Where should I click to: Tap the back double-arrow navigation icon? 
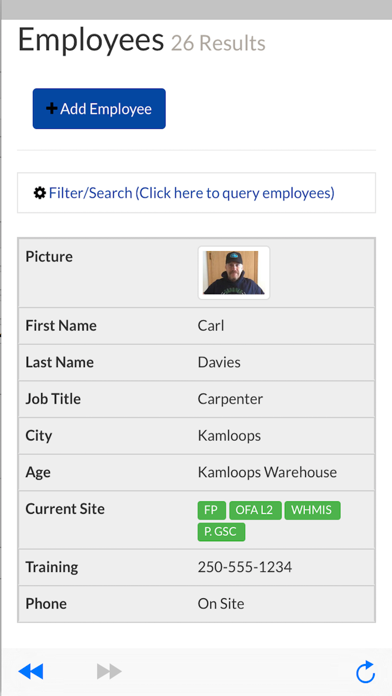(31, 671)
